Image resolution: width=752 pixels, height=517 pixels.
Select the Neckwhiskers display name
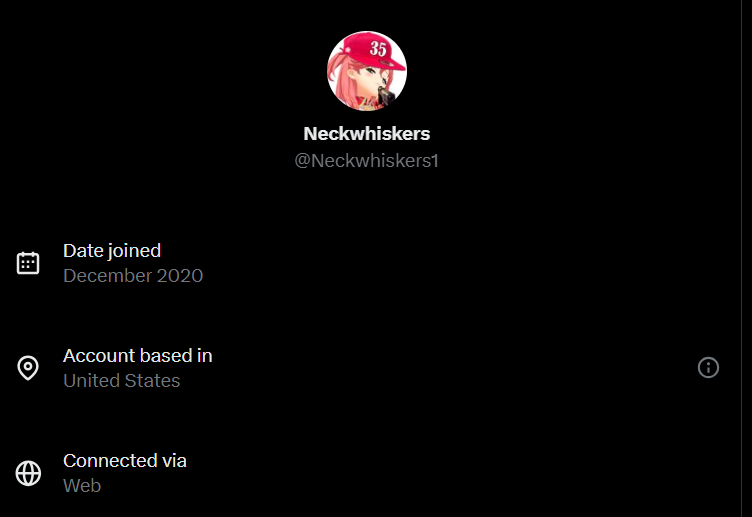tap(366, 133)
